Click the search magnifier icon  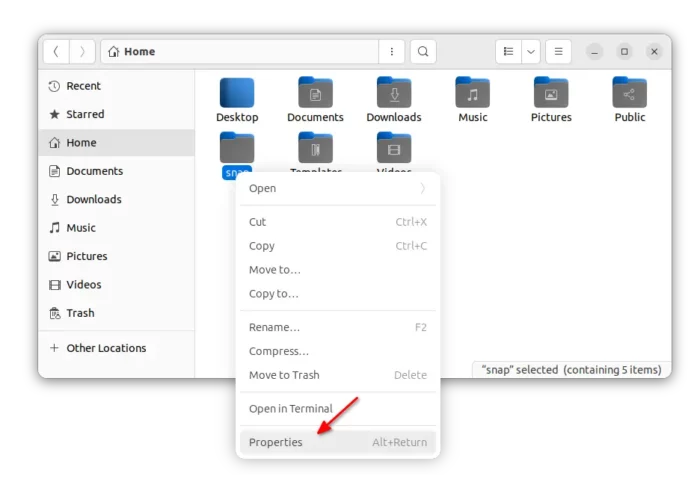tap(423, 52)
